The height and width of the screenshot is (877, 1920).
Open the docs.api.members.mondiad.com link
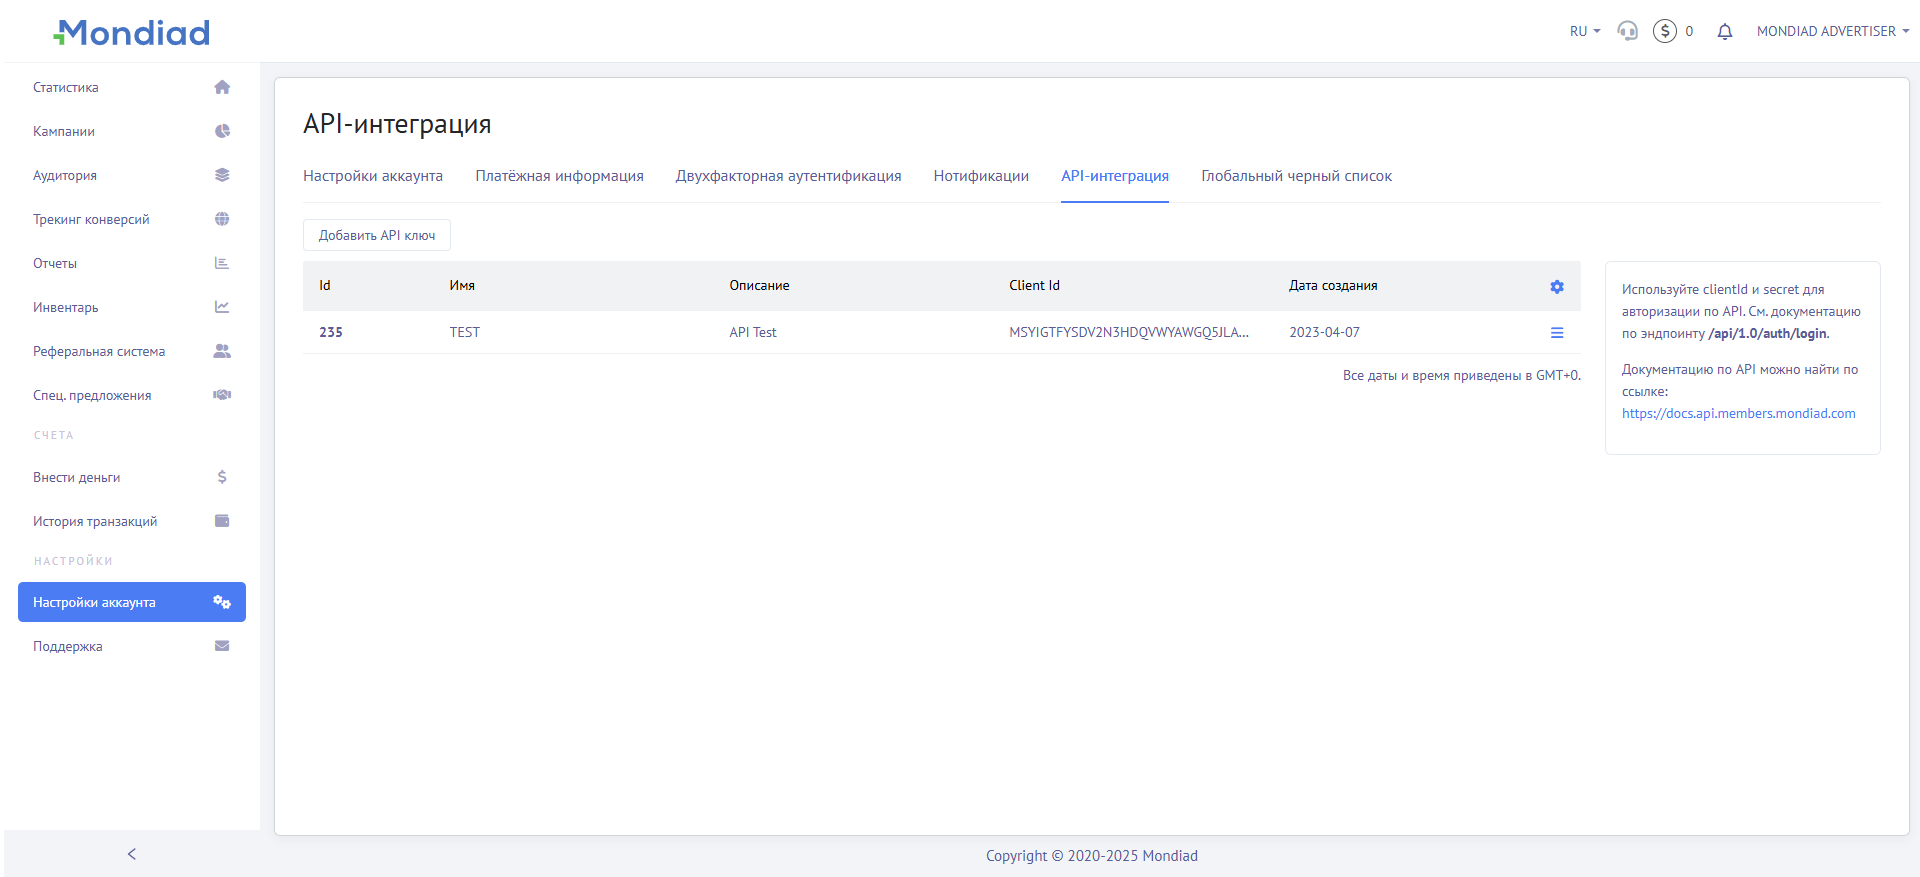[x=1738, y=414]
